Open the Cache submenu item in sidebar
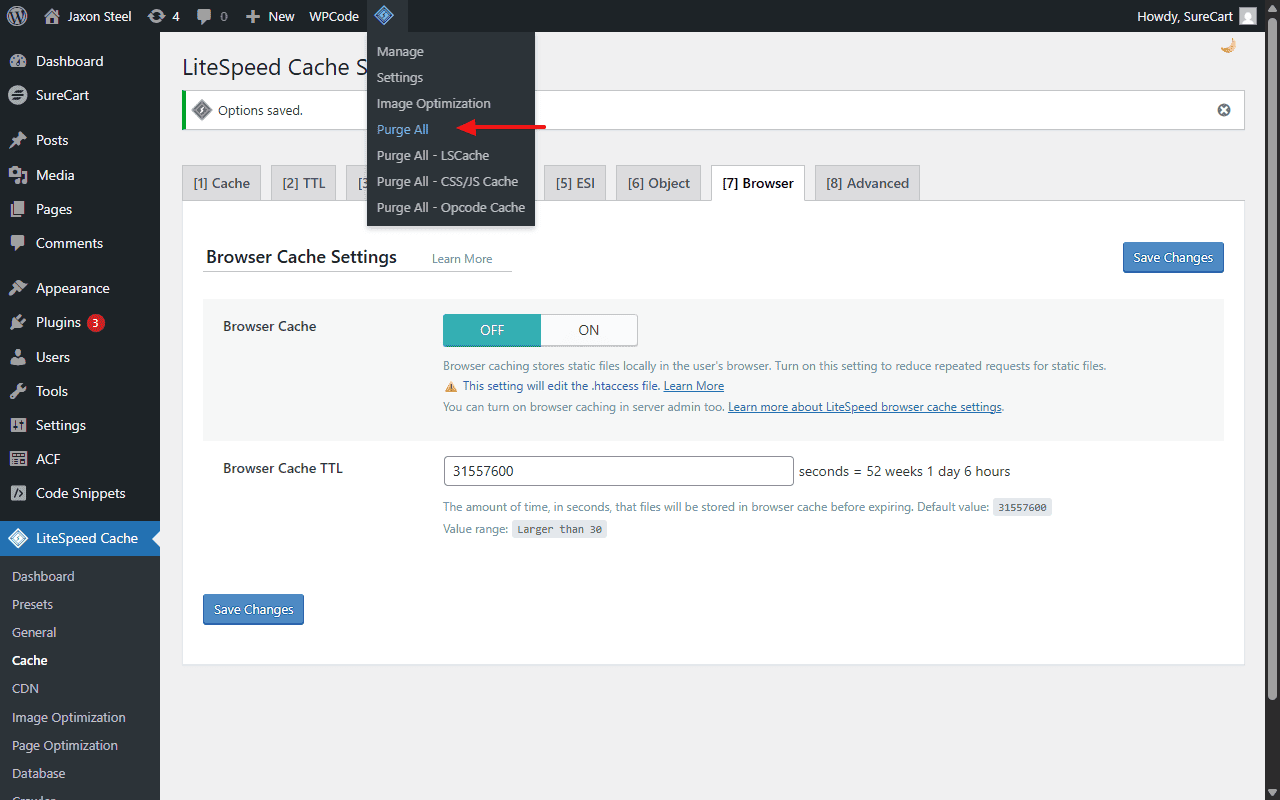This screenshot has width=1280, height=800. (x=30, y=660)
